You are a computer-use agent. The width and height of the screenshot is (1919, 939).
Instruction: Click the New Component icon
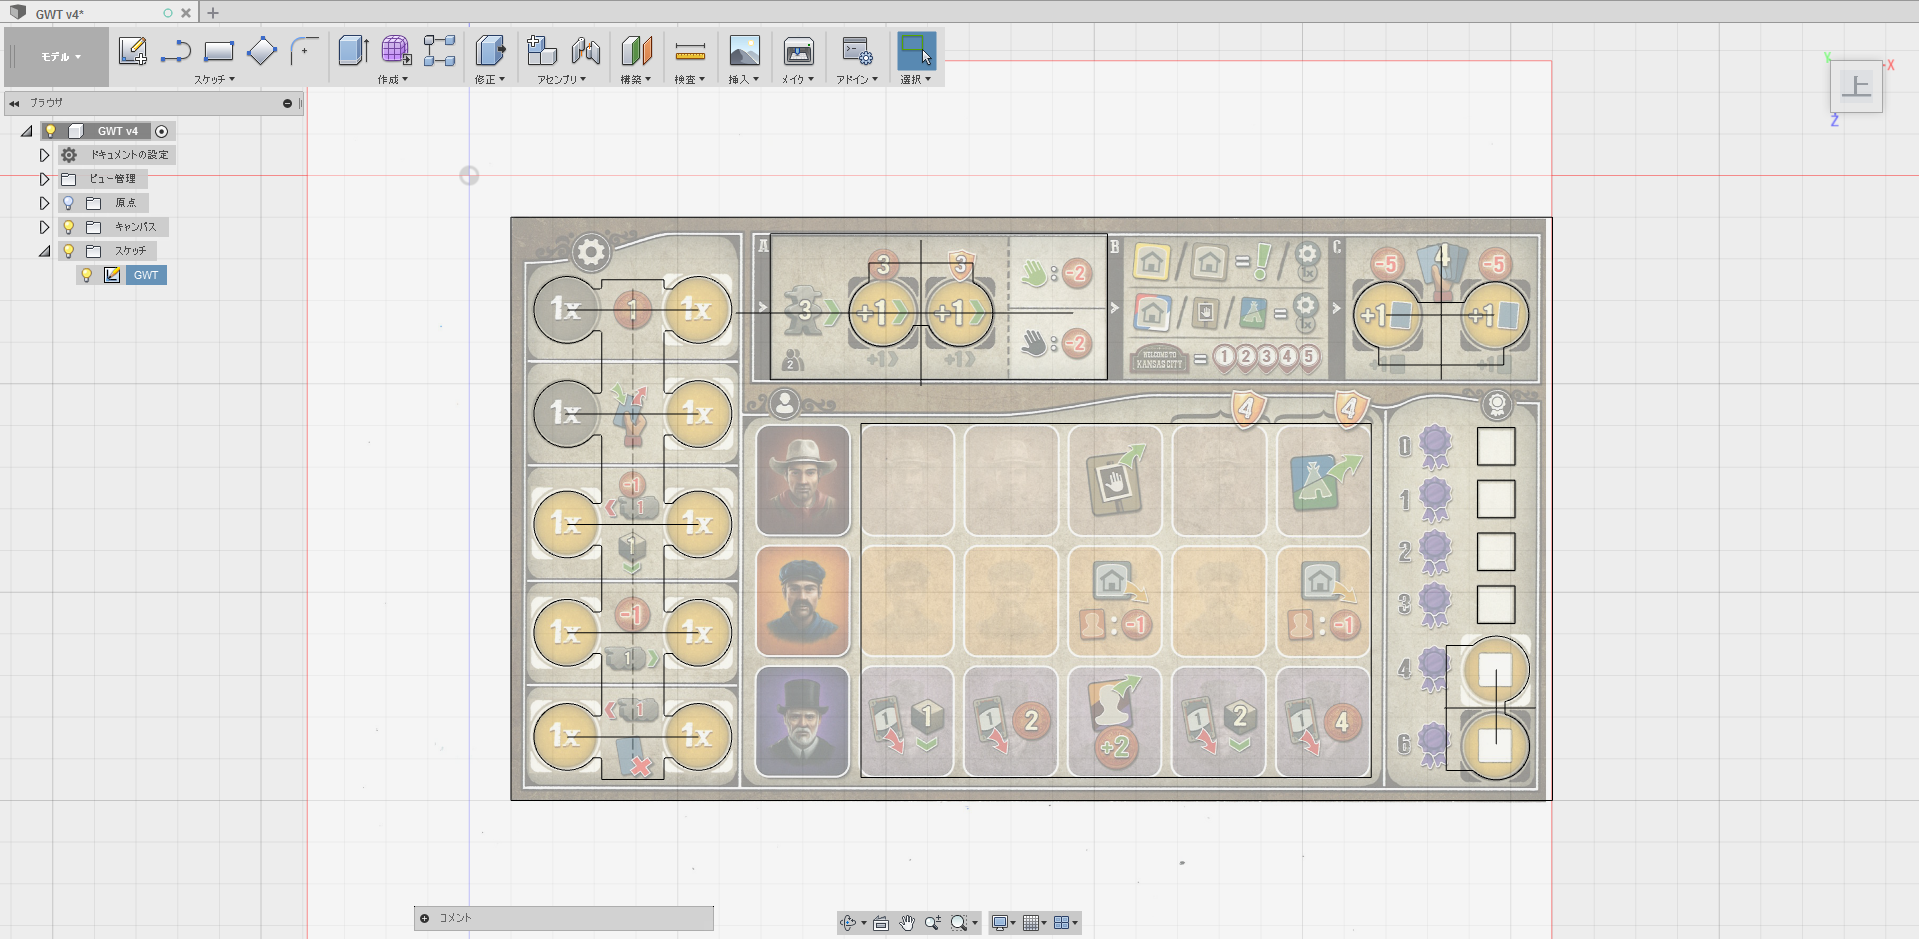tap(542, 51)
